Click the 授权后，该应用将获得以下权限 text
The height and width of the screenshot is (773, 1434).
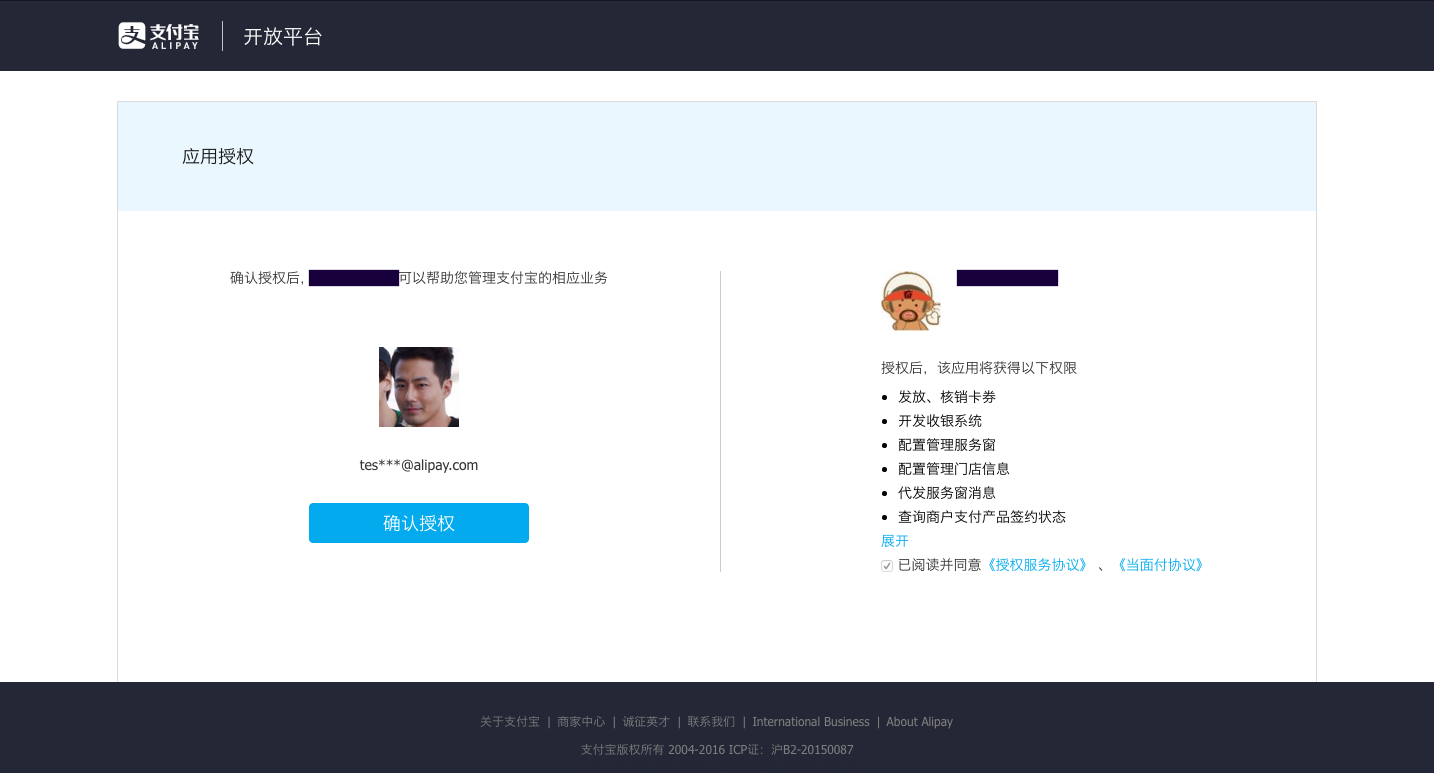(x=979, y=368)
